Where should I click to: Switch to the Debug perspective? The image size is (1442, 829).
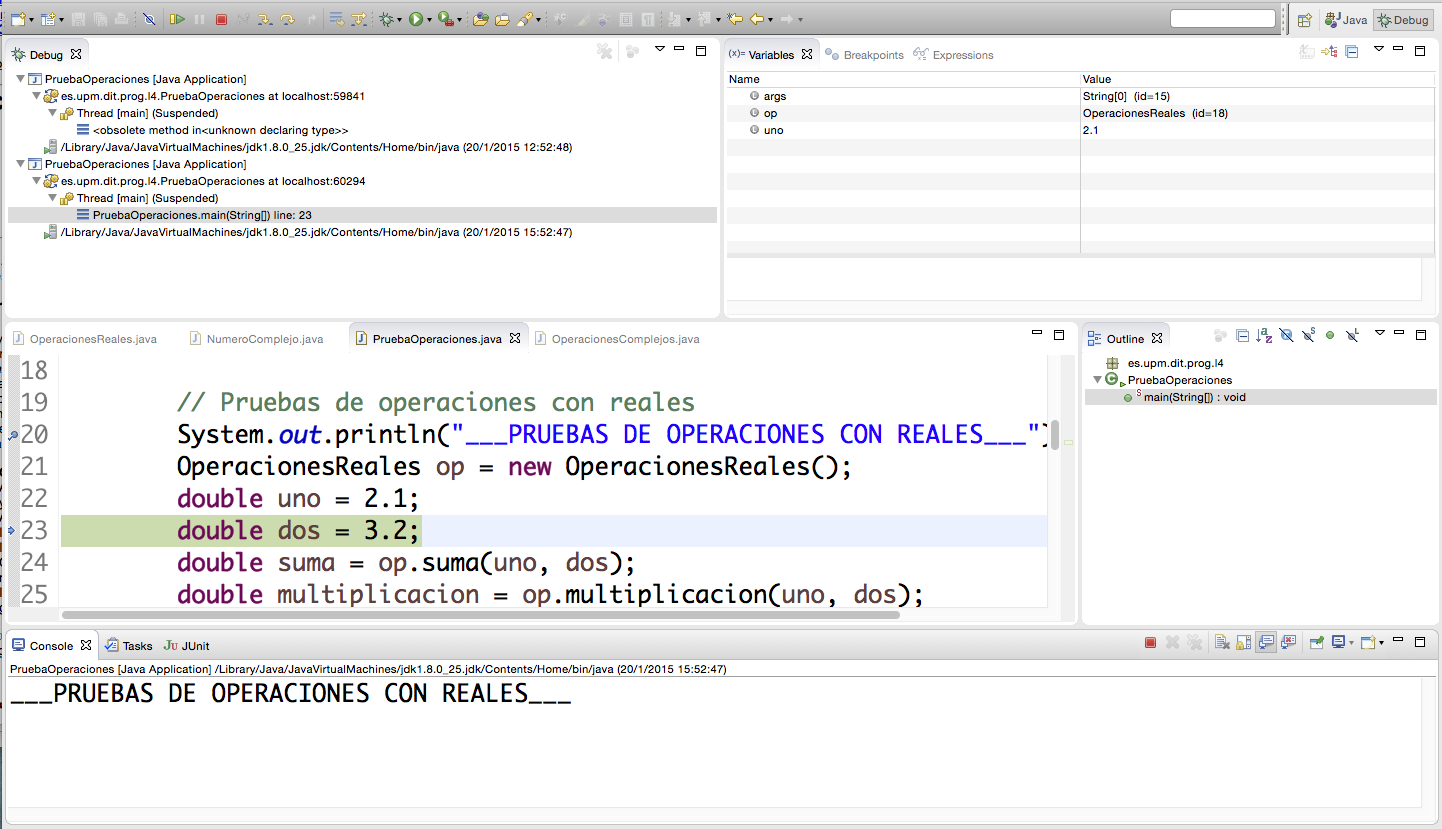tap(1403, 20)
